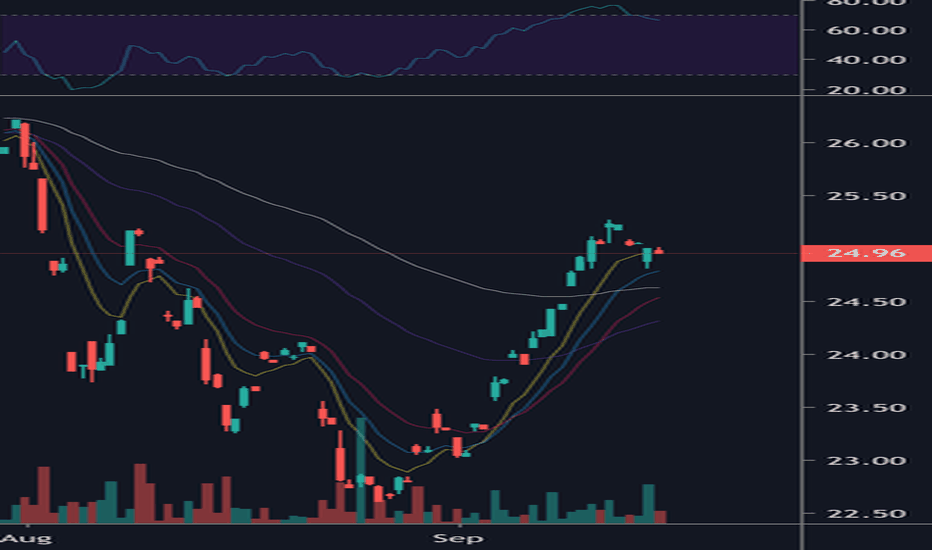The height and width of the screenshot is (550, 932).
Task: Click the 60.00 RSI axis label
Action: point(867,30)
